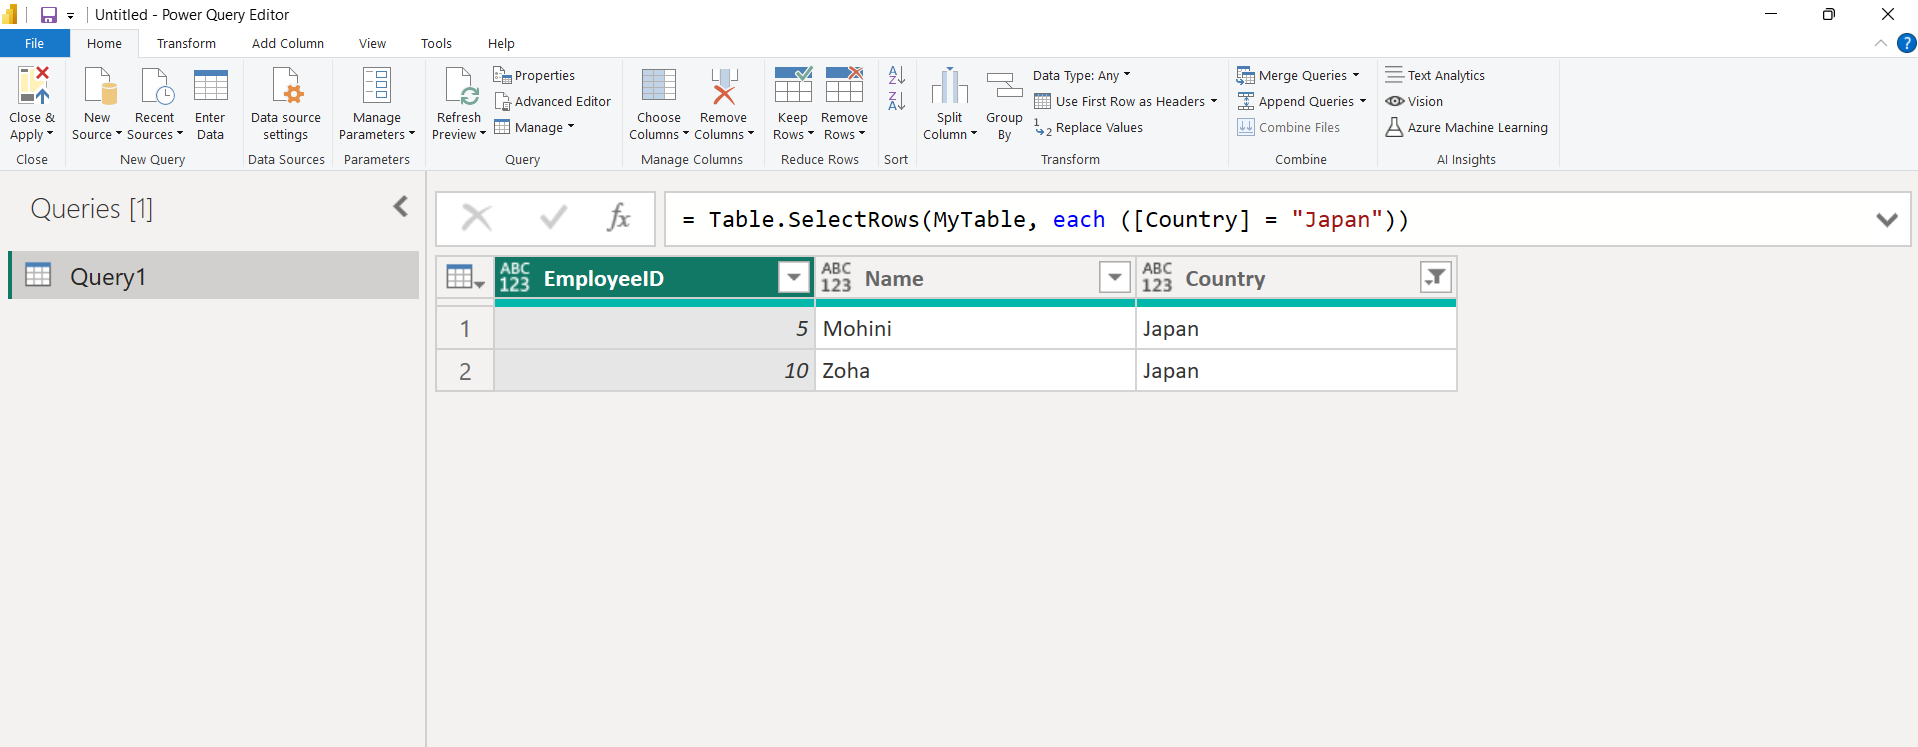
Task: Expand the formula bar chevron
Action: pos(1886,219)
